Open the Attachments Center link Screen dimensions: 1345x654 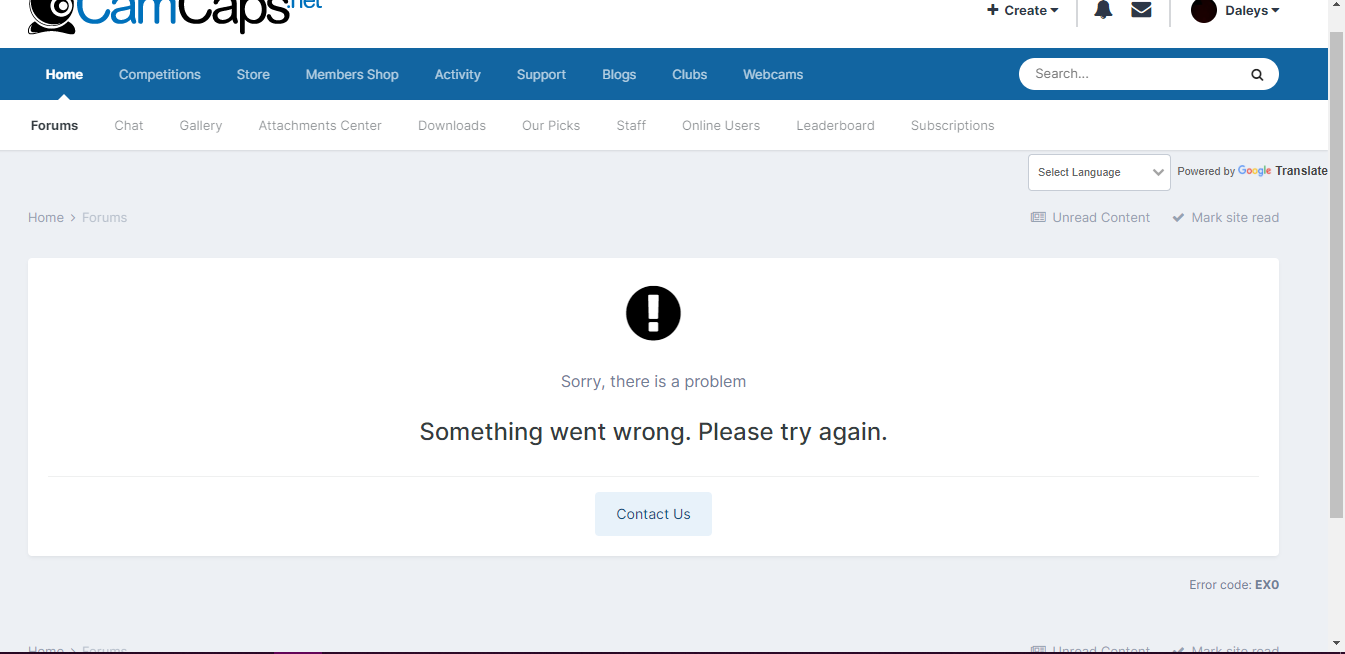point(320,125)
